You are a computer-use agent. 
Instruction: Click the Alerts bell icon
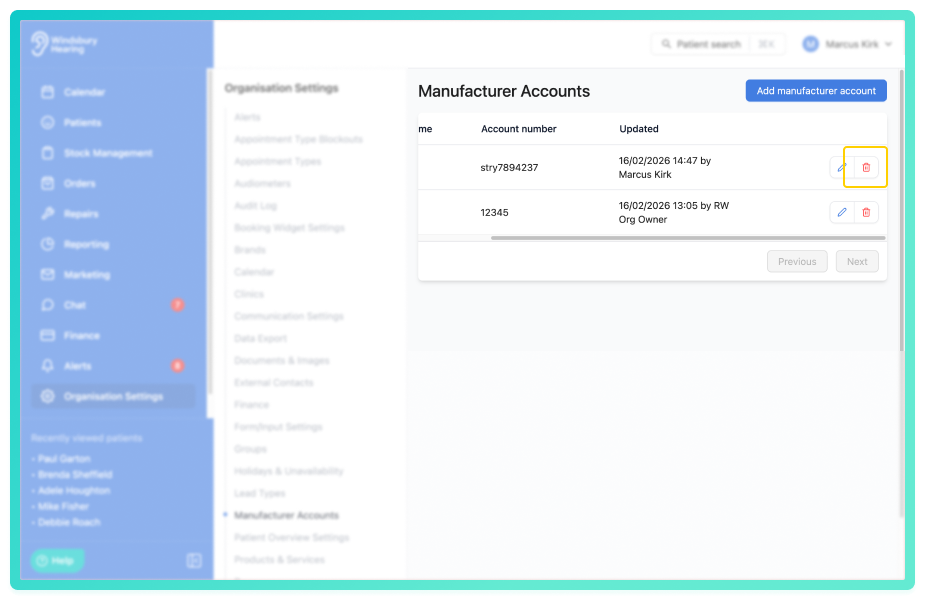tap(48, 366)
